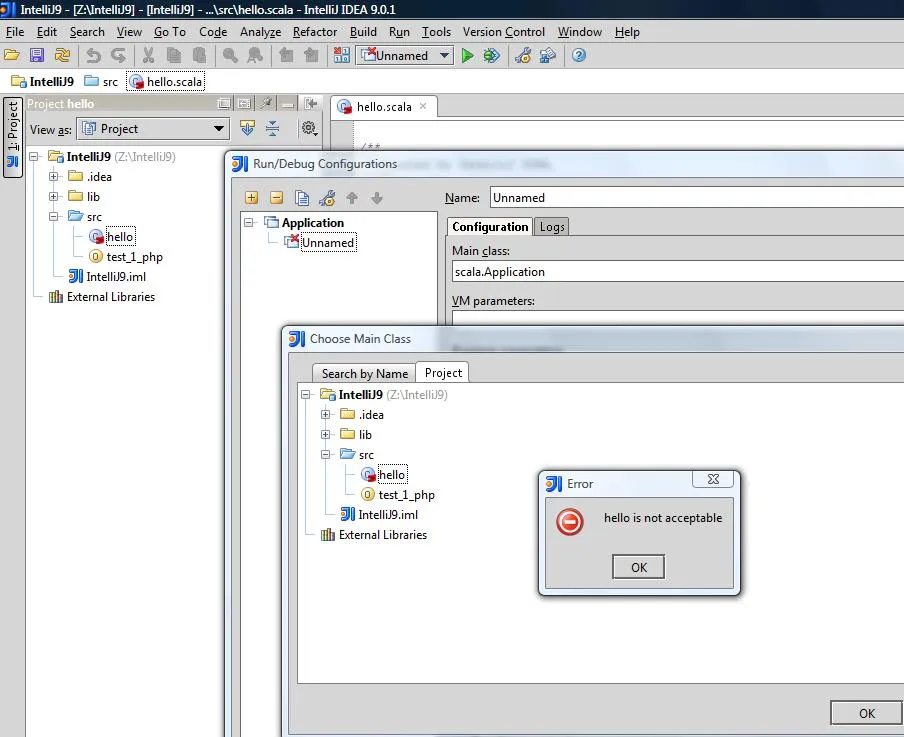The image size is (904, 737).
Task: Click the Debug bug icon in toolbar
Action: click(x=491, y=56)
